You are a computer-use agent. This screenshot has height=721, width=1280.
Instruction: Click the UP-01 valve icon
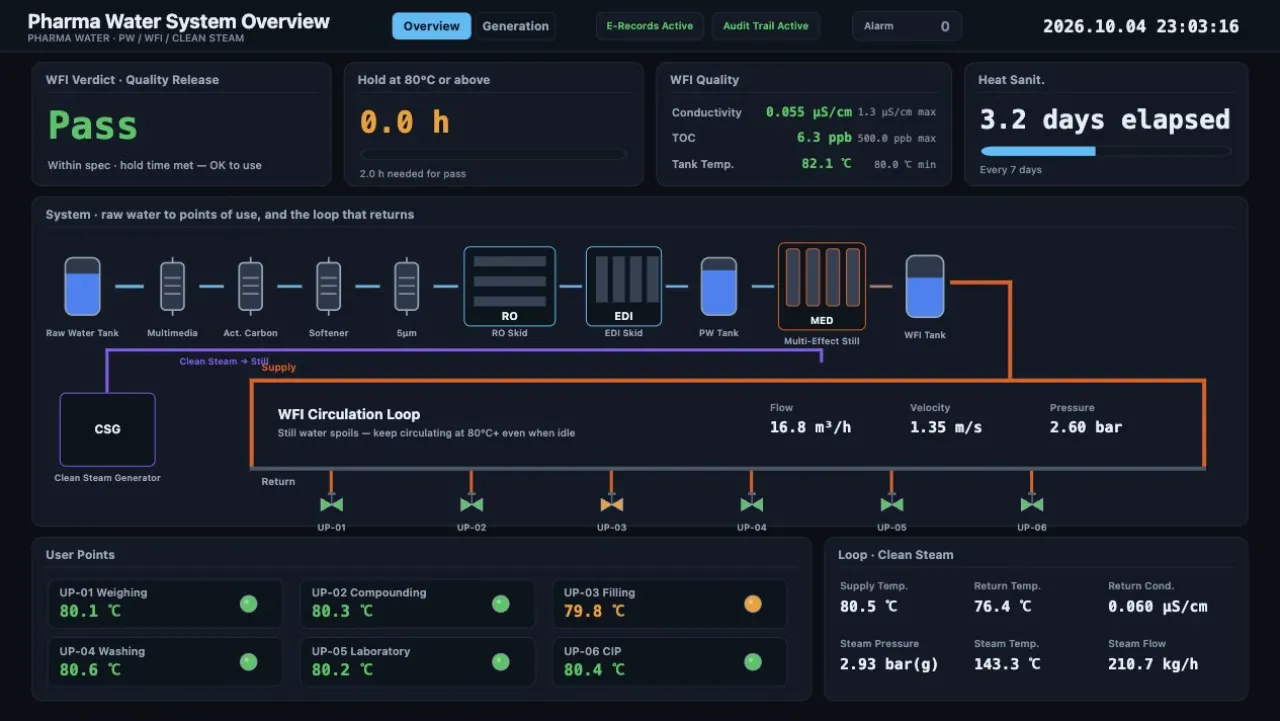click(x=331, y=504)
